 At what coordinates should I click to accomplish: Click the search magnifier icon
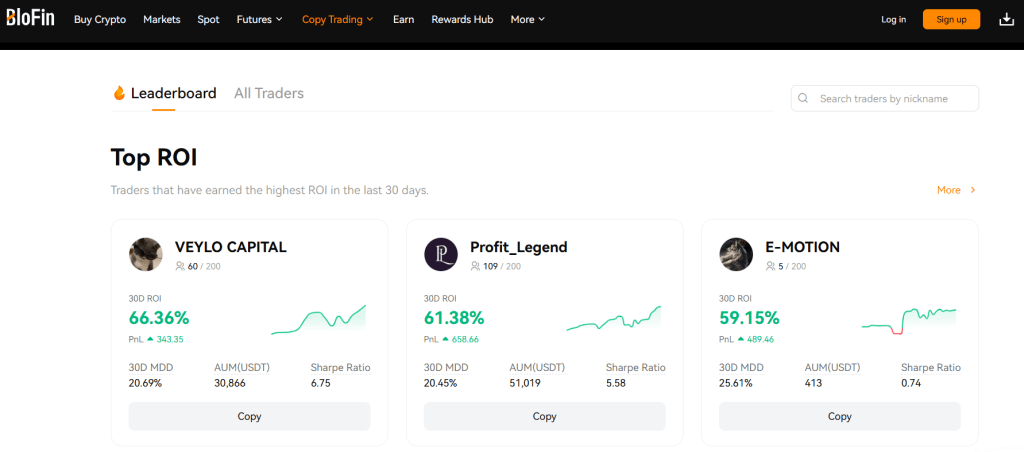[805, 98]
